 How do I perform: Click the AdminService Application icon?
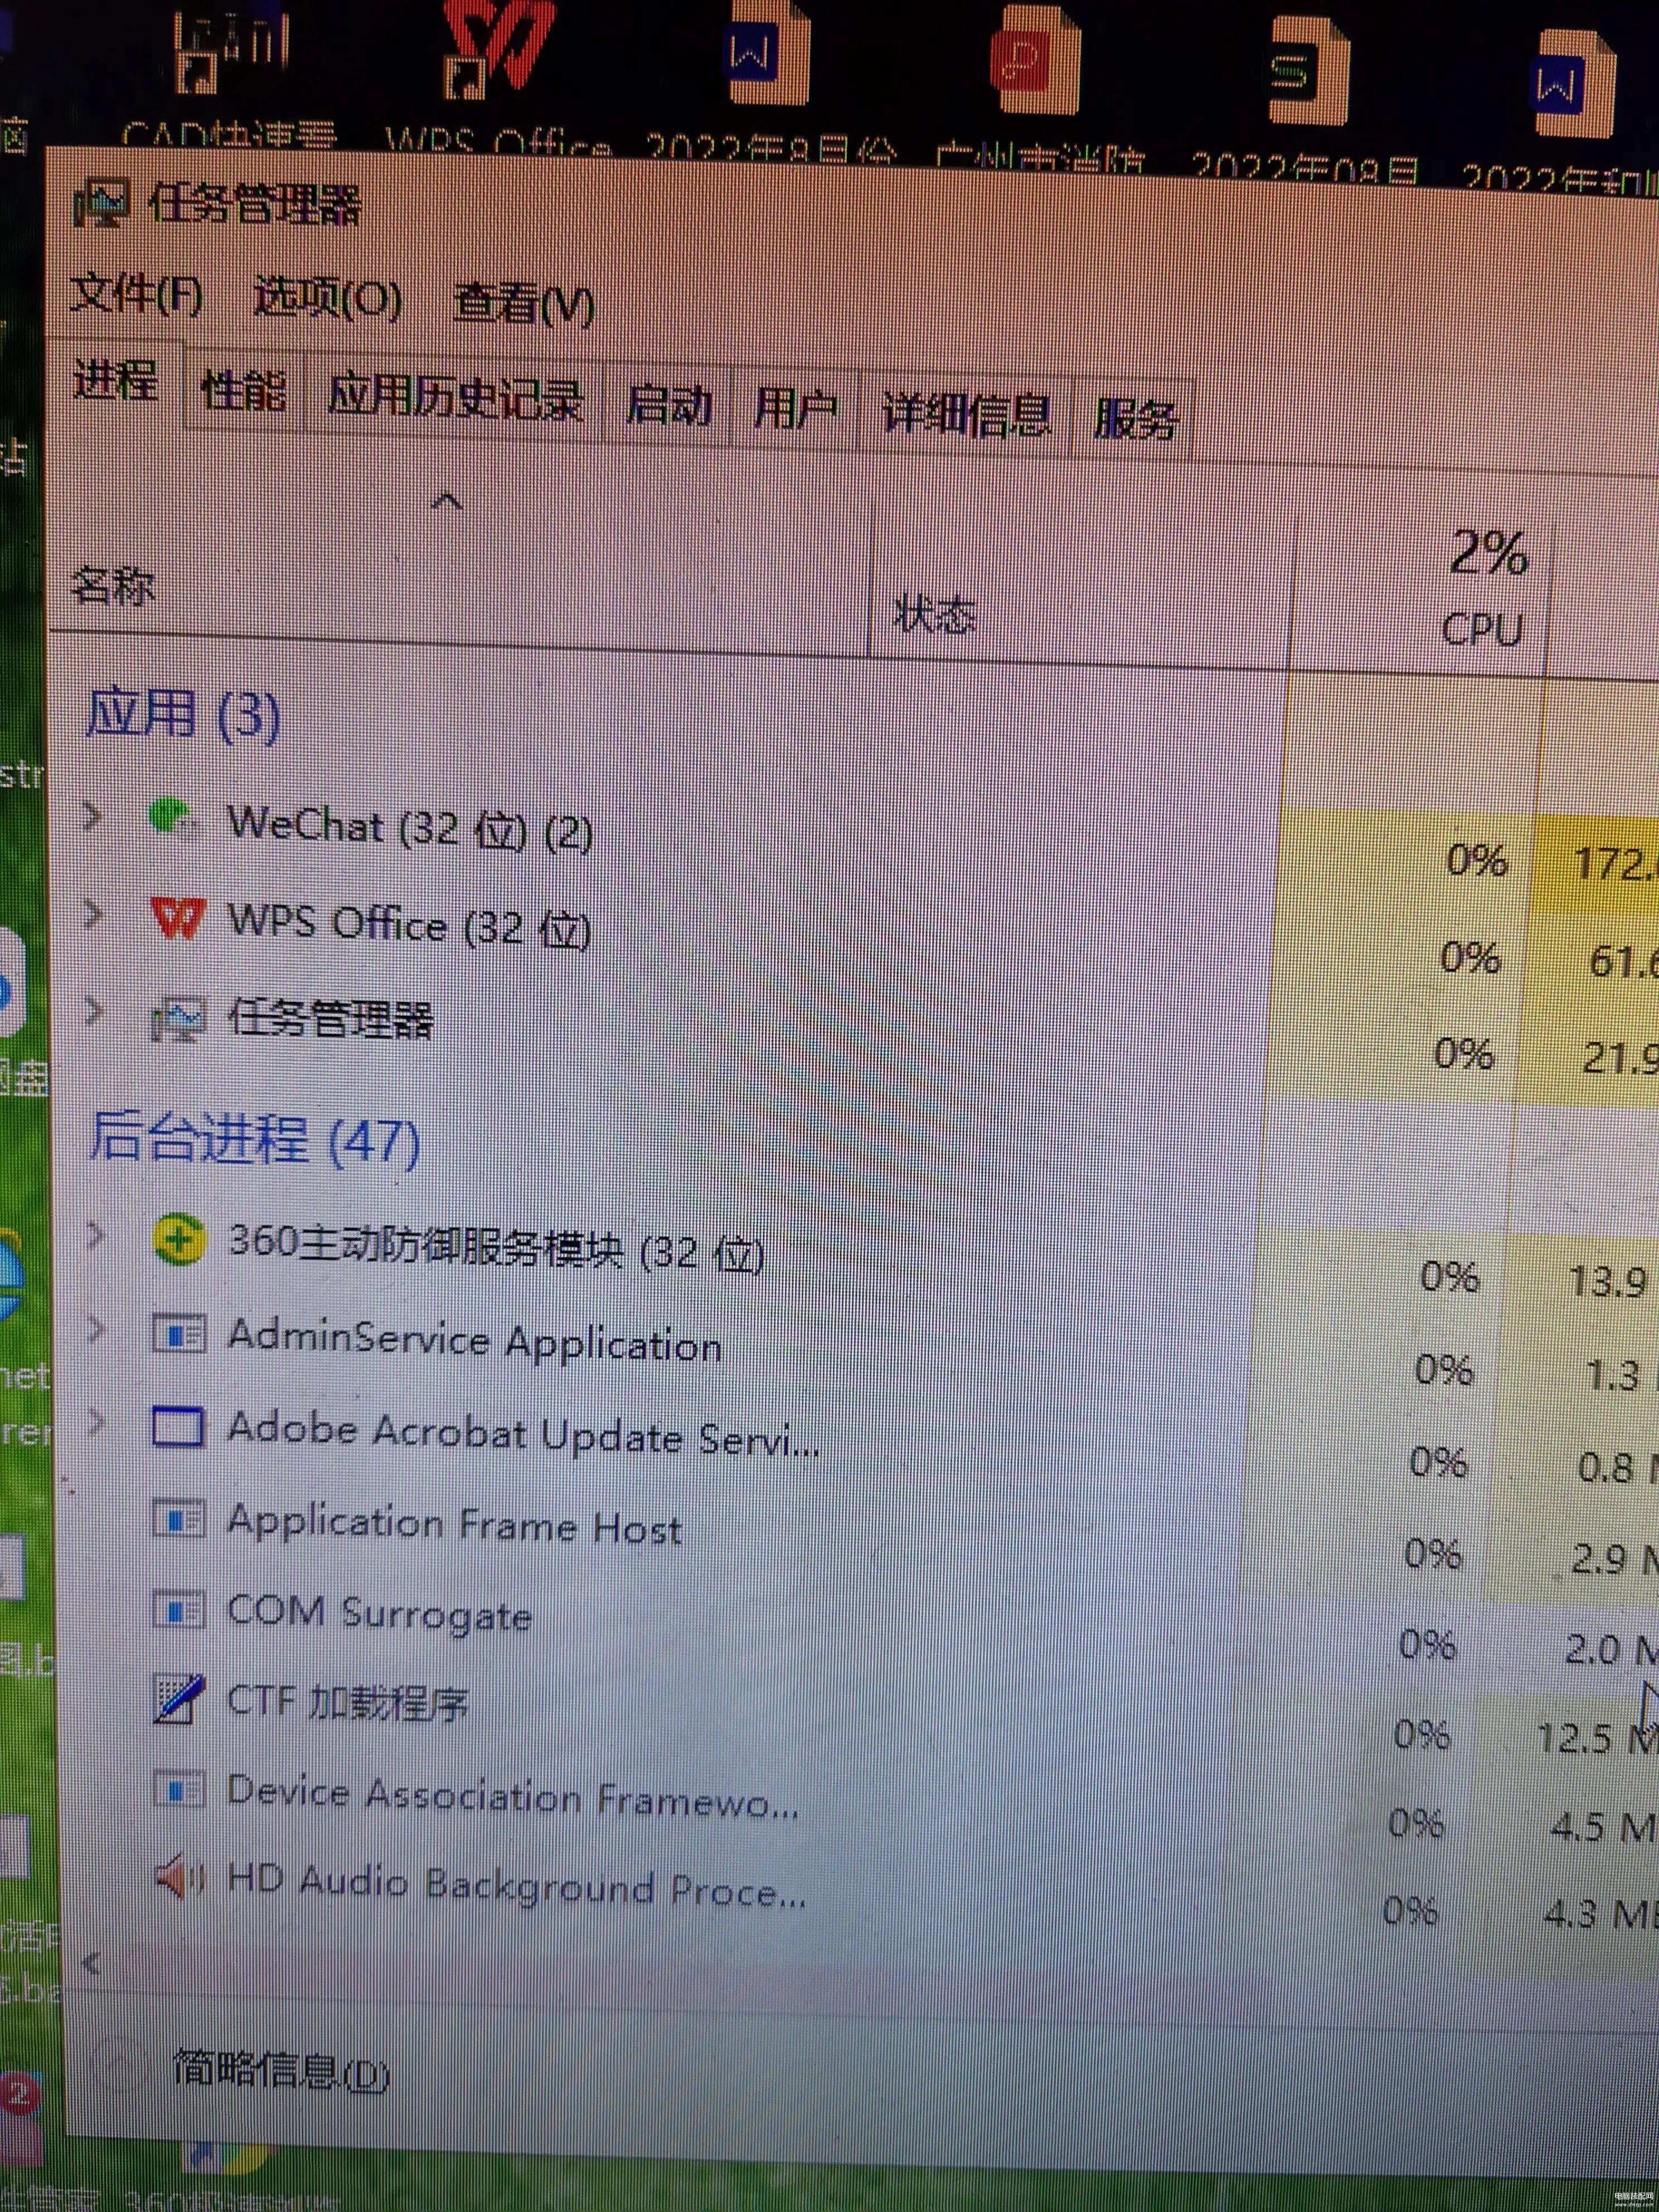(x=179, y=1335)
